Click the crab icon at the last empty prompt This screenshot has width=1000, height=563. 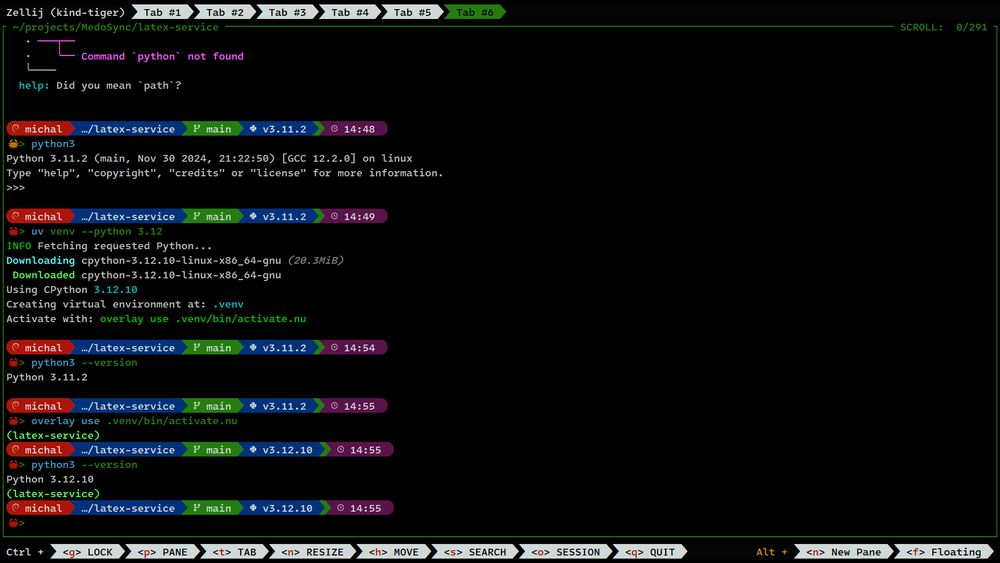click(x=13, y=522)
